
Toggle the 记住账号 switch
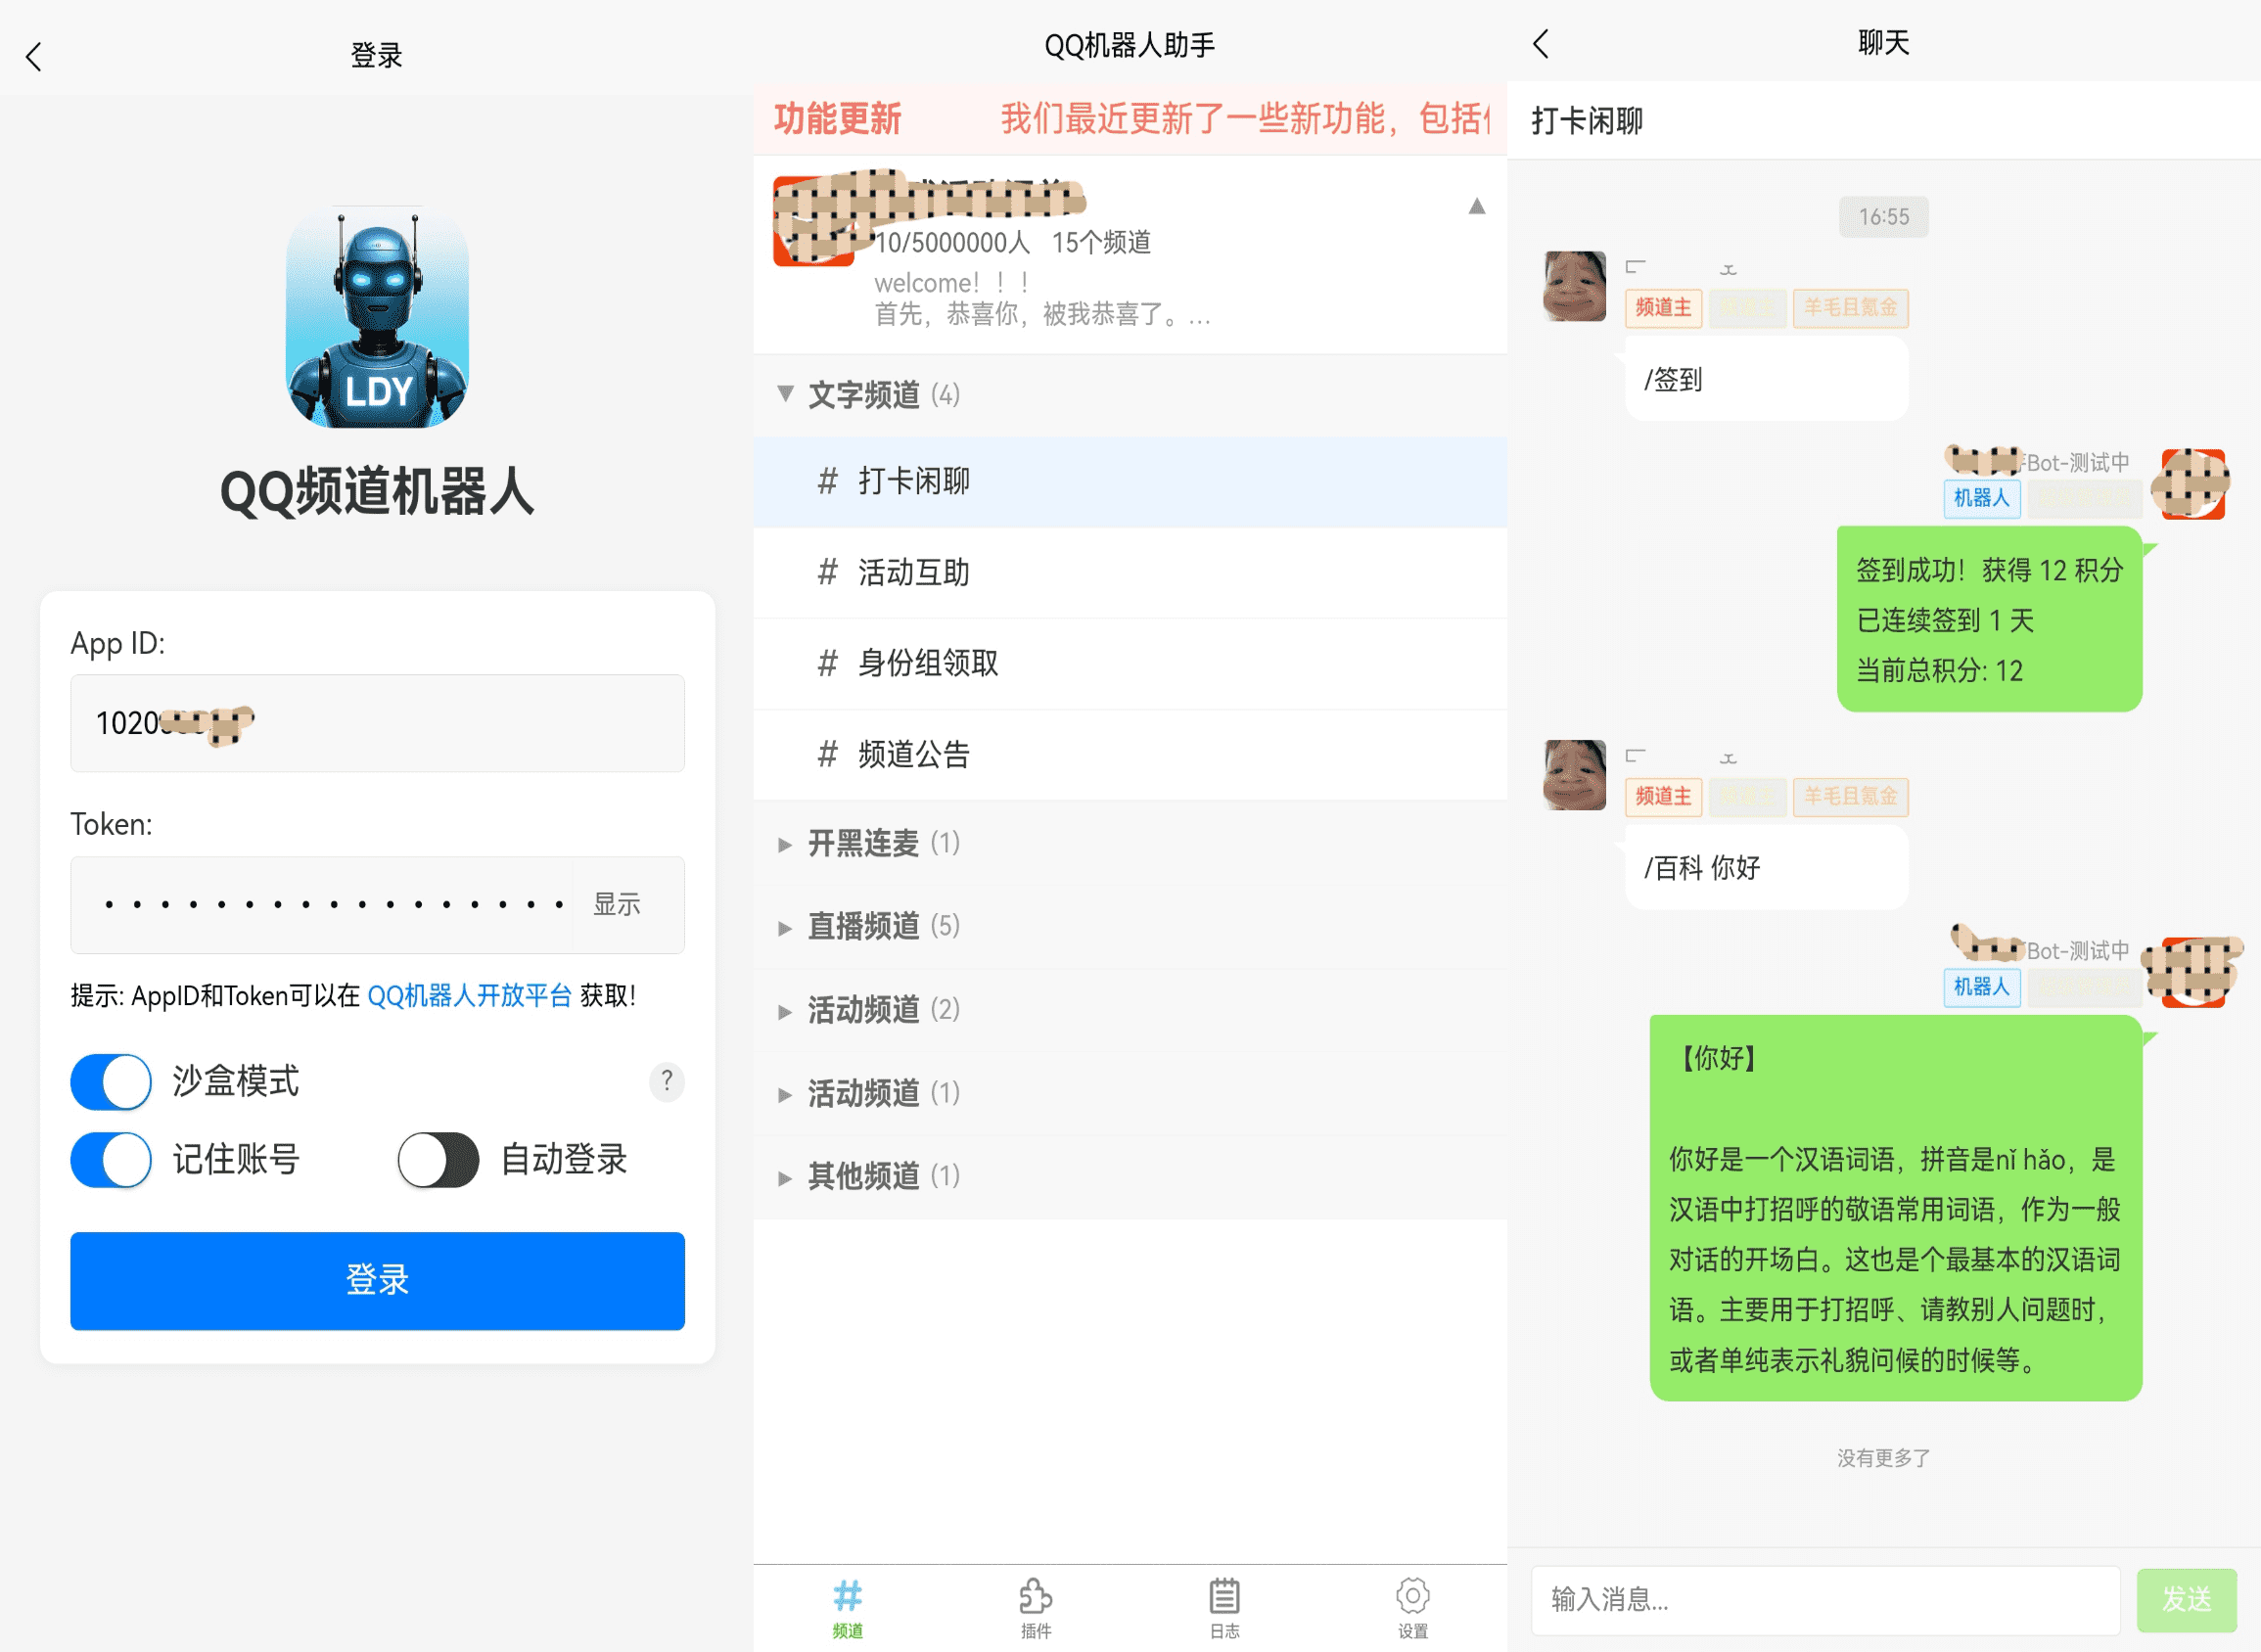[111, 1160]
